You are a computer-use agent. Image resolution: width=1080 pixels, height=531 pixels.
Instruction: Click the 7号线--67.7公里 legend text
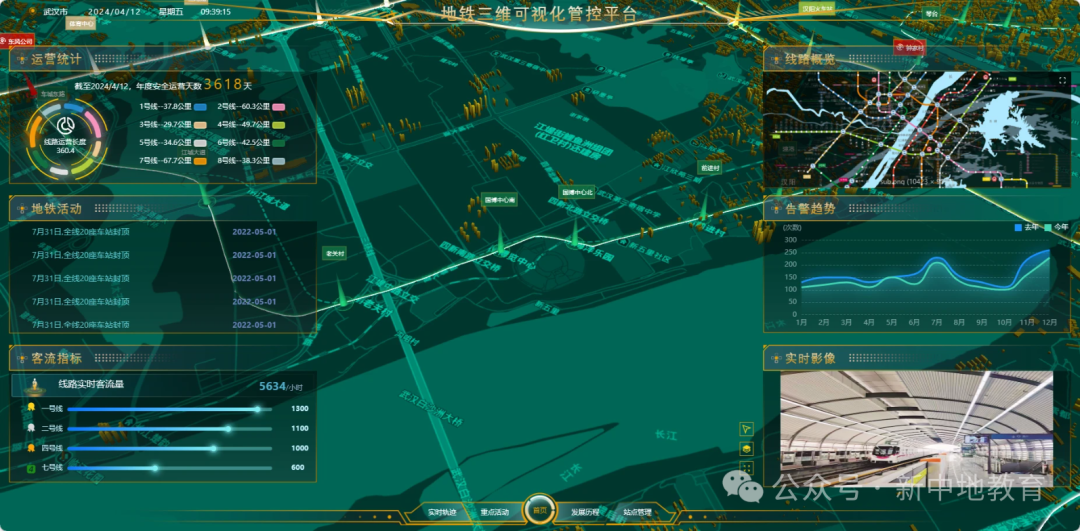click(165, 161)
